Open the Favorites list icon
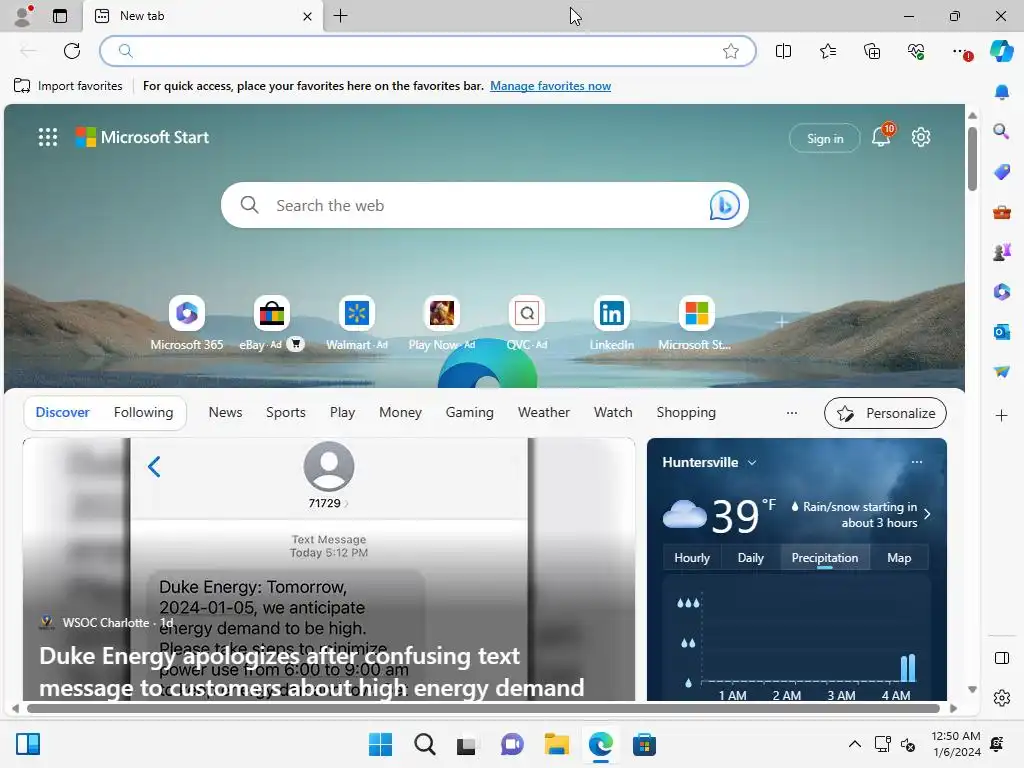Viewport: 1024px width, 768px height. tap(827, 51)
